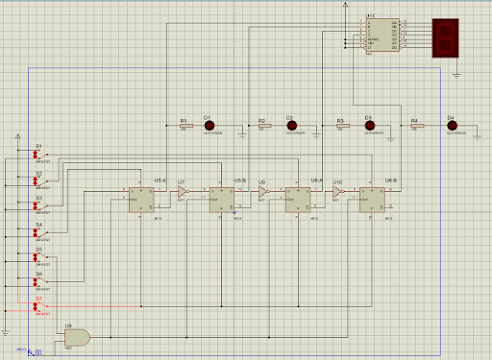Select ground terminal next to LED D1
The image size is (492, 360).
click(242, 135)
